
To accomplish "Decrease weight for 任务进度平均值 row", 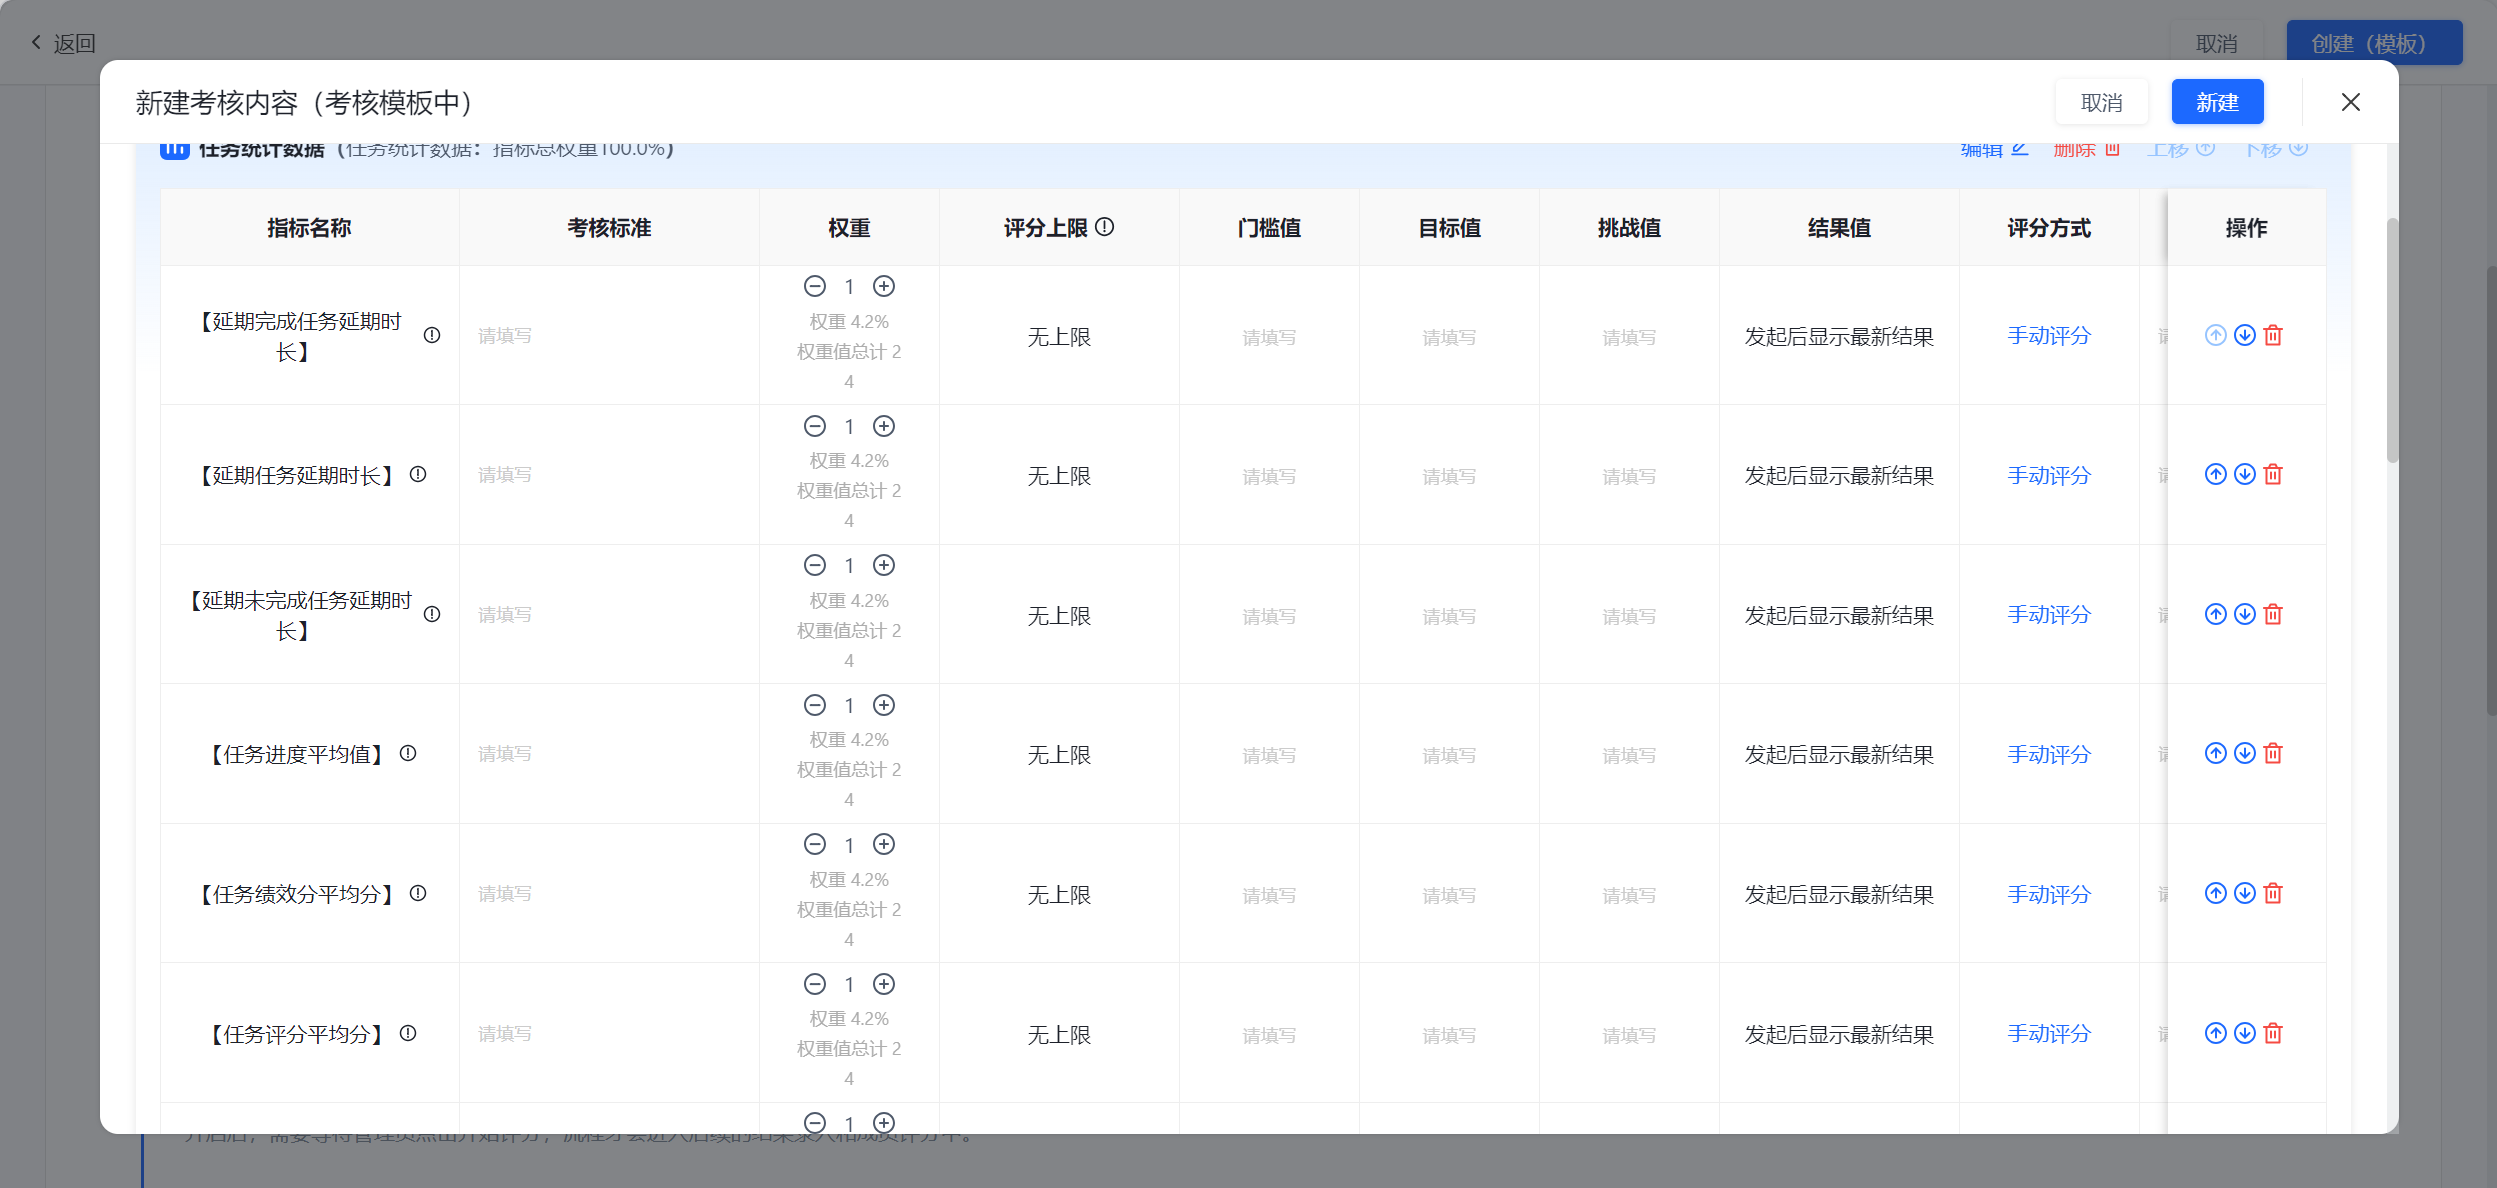I will (815, 706).
